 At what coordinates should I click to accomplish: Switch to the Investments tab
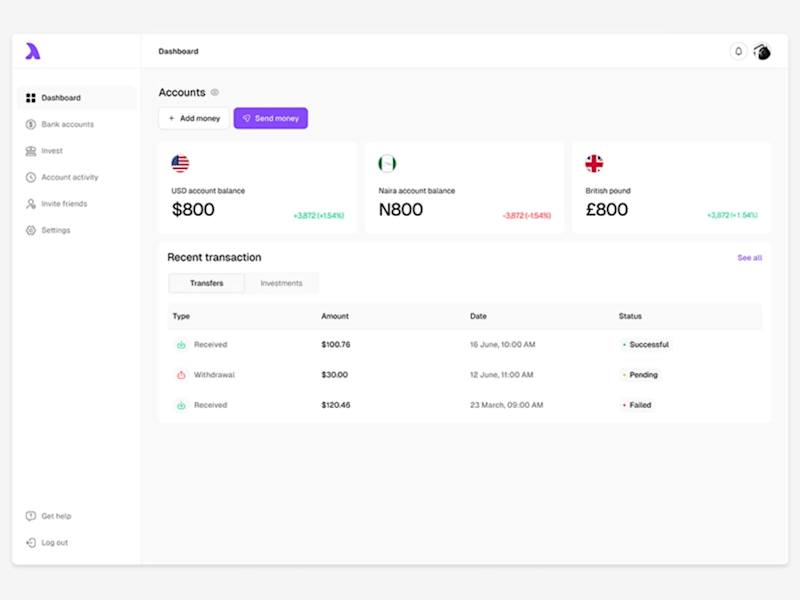coord(281,283)
